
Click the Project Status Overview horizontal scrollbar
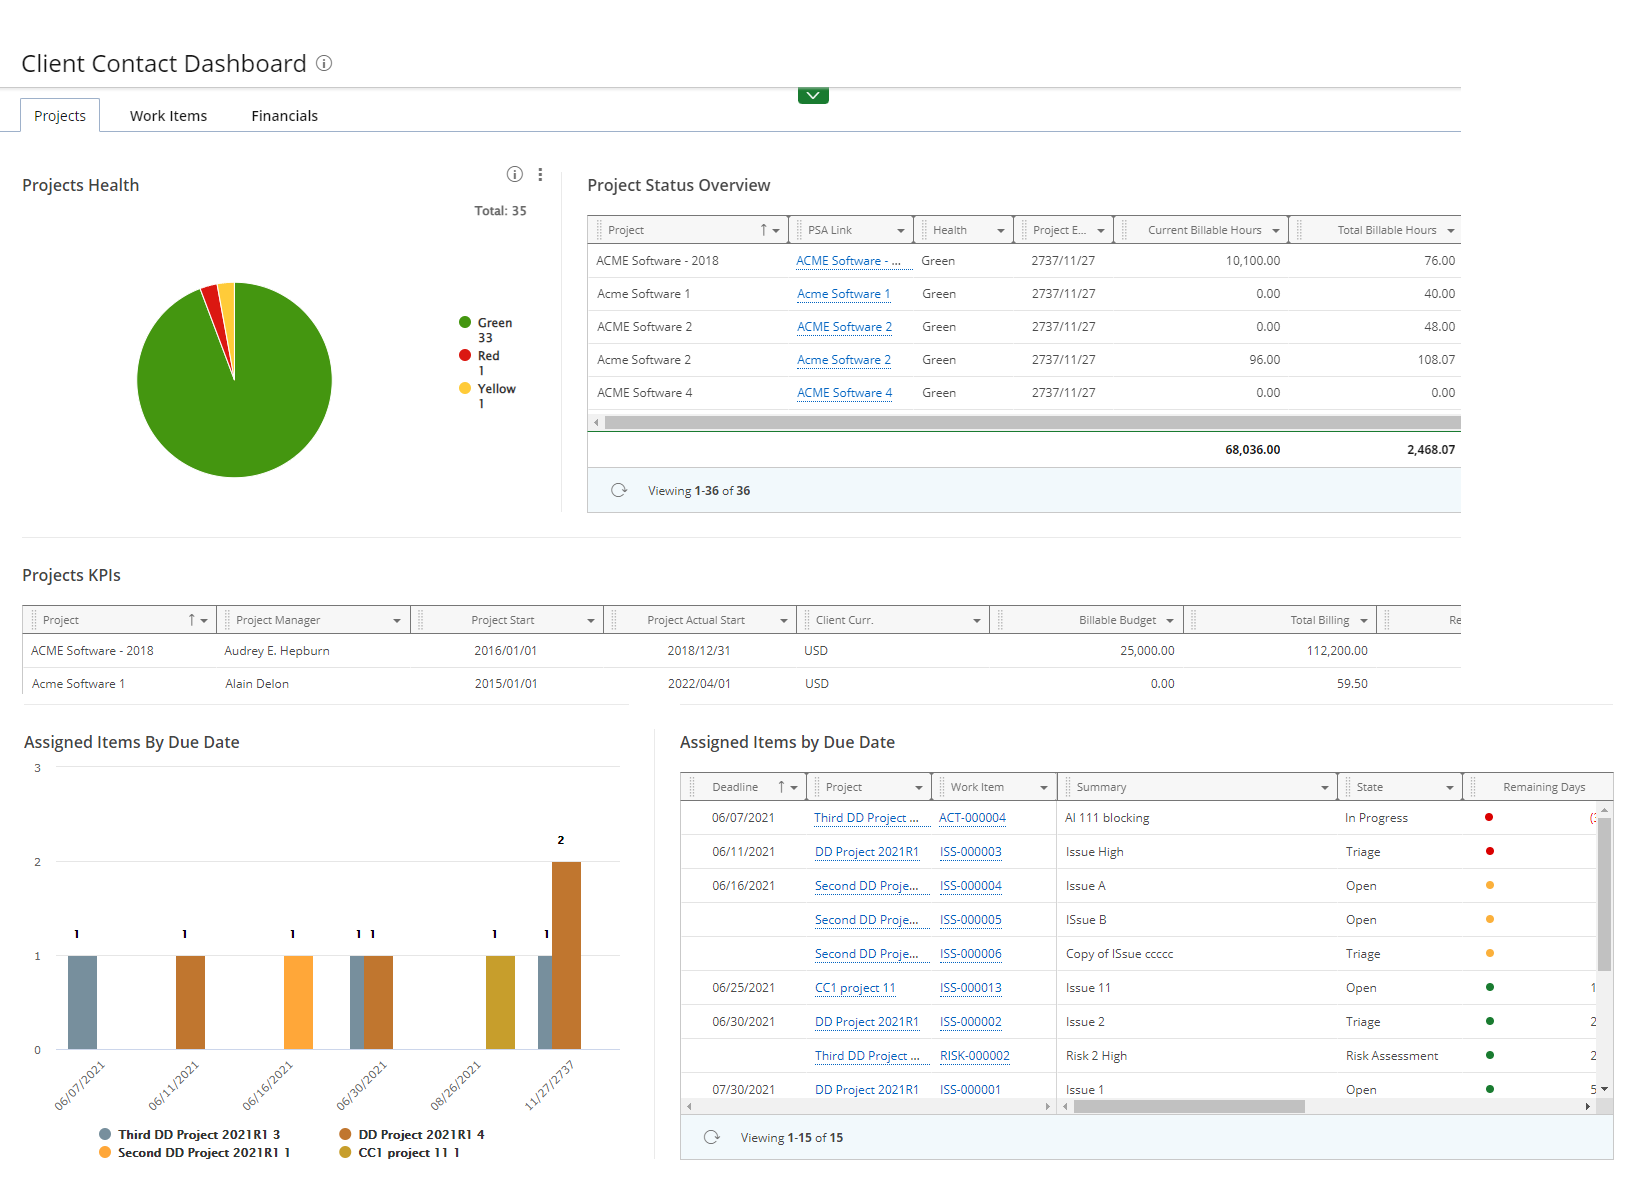pyautogui.click(x=1030, y=422)
